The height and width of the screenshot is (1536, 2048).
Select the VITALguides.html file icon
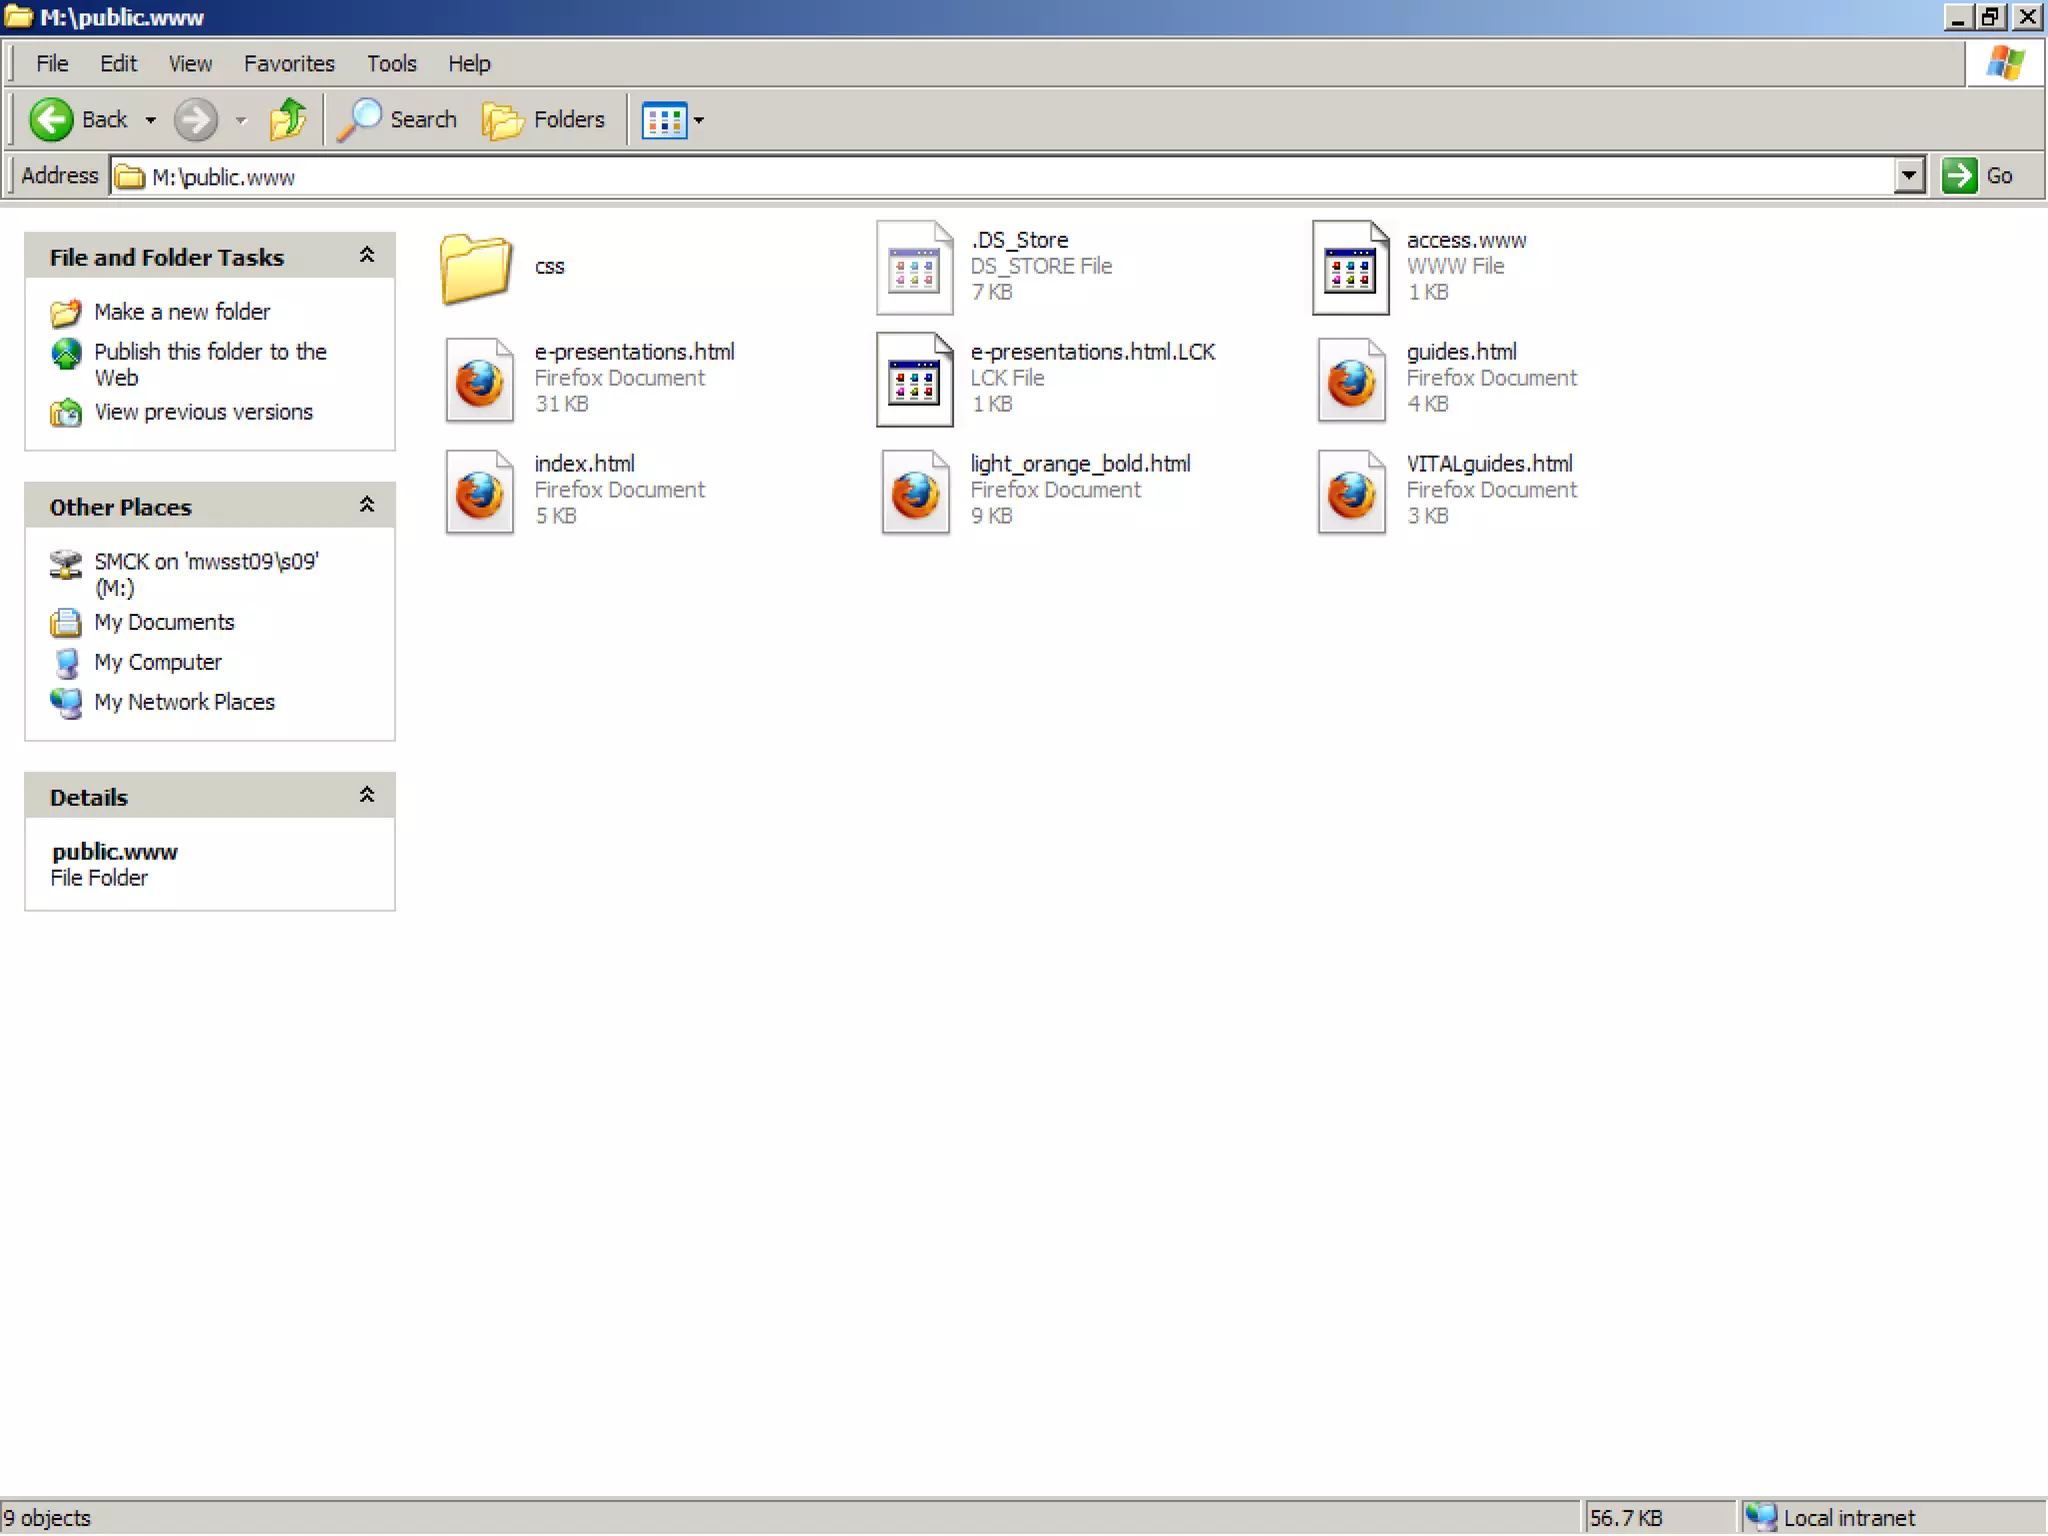coord(1351,492)
